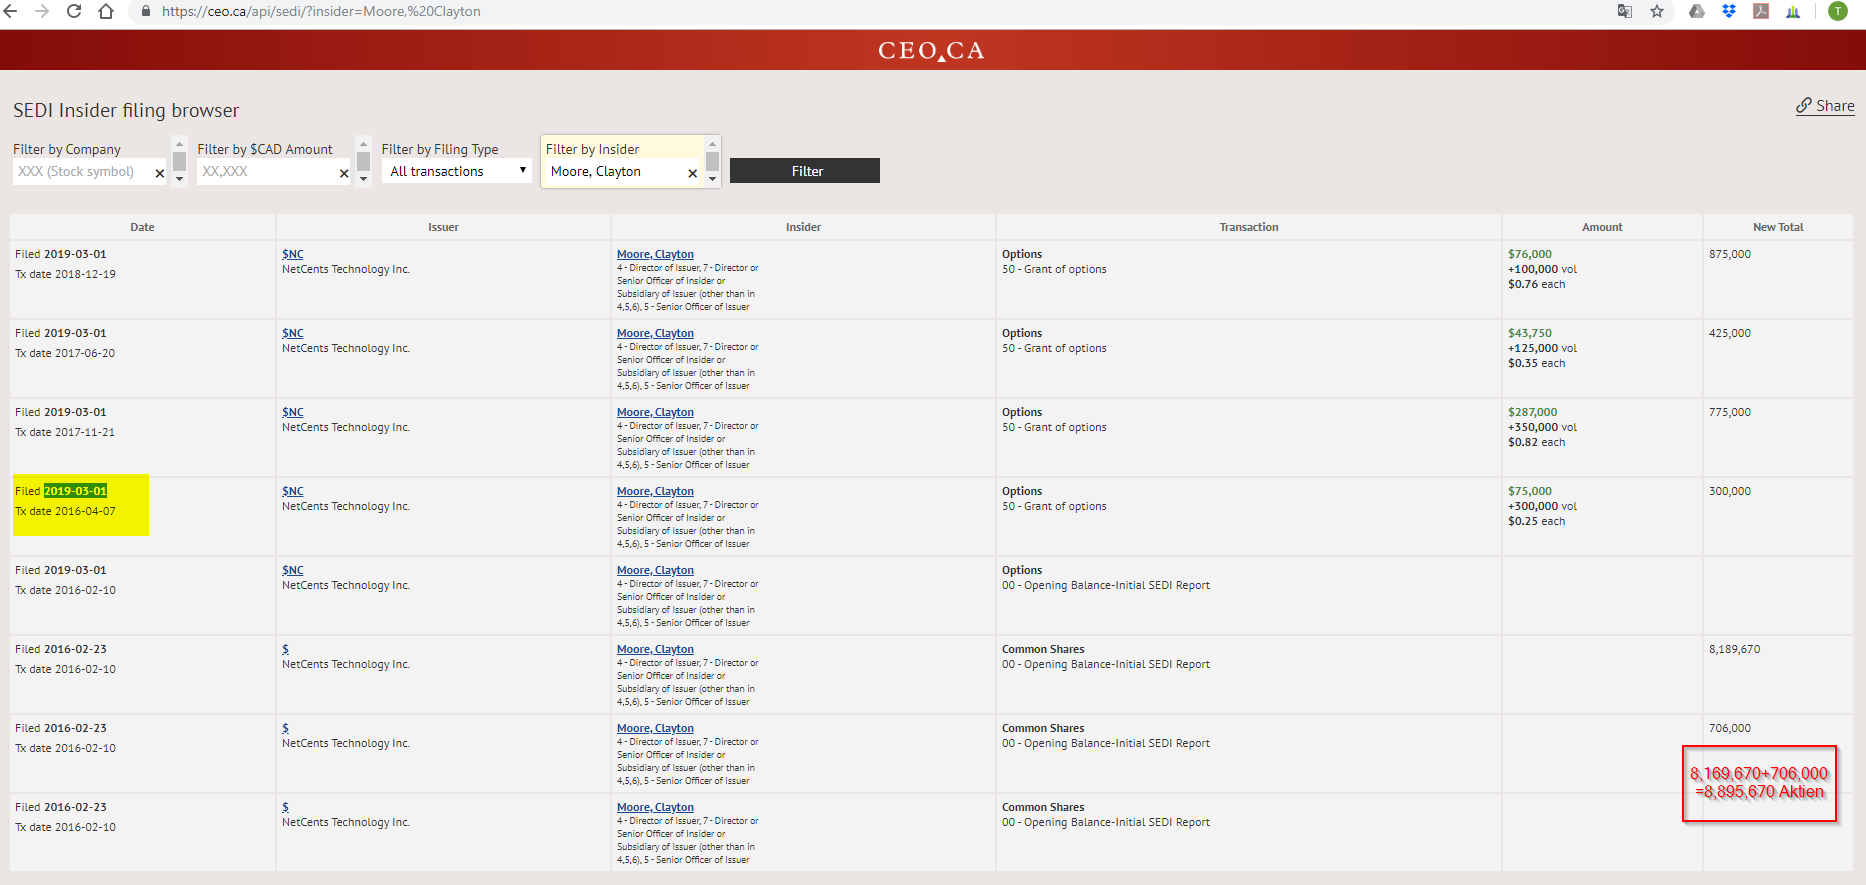Click the Amount column header

pos(1602,227)
